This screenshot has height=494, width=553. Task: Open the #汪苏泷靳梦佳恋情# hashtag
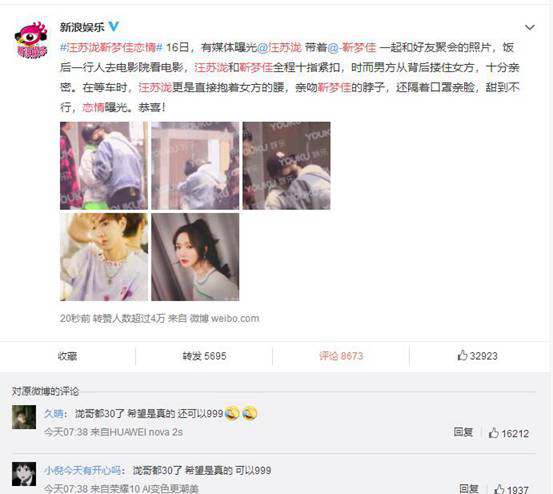pyautogui.click(x=111, y=47)
